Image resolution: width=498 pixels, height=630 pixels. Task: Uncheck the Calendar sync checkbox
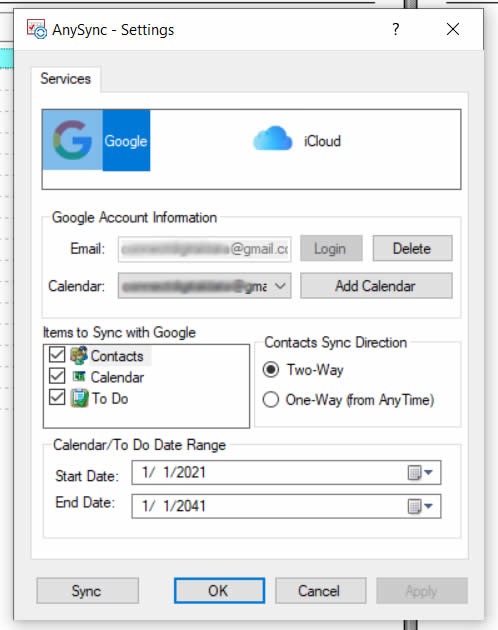(x=57, y=376)
